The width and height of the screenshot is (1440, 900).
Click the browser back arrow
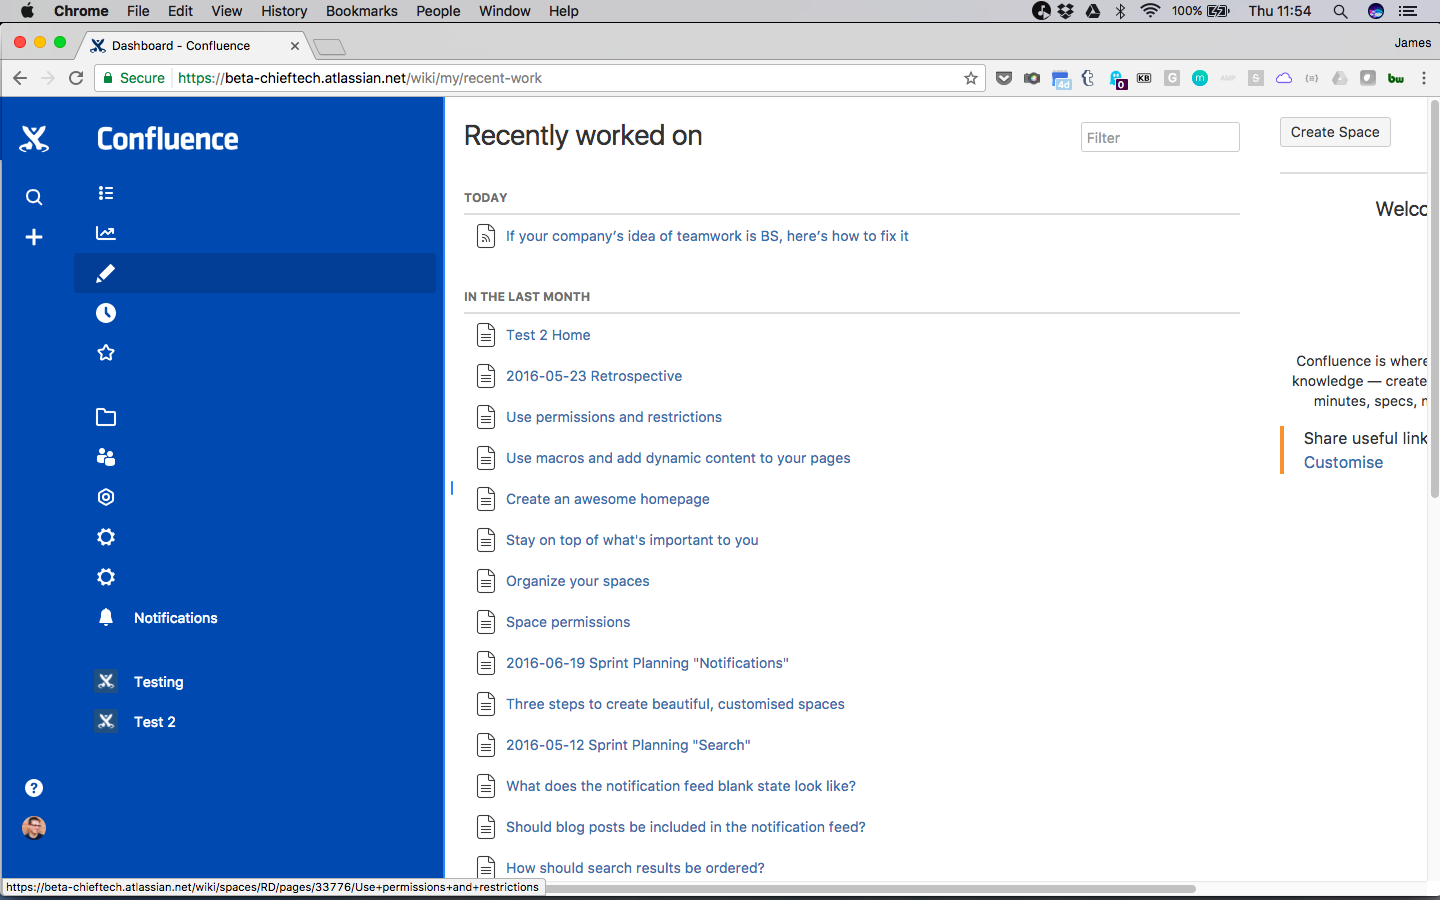[x=20, y=78]
